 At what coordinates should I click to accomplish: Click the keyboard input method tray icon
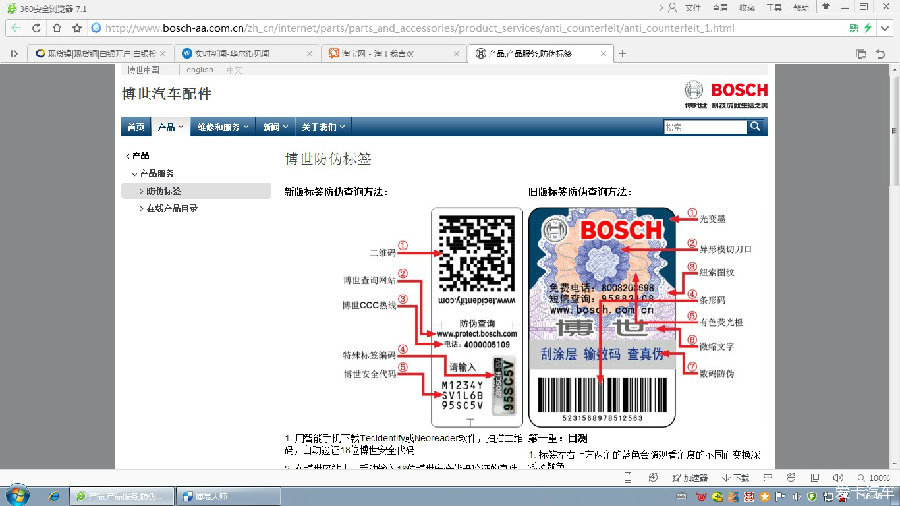pyautogui.click(x=681, y=497)
